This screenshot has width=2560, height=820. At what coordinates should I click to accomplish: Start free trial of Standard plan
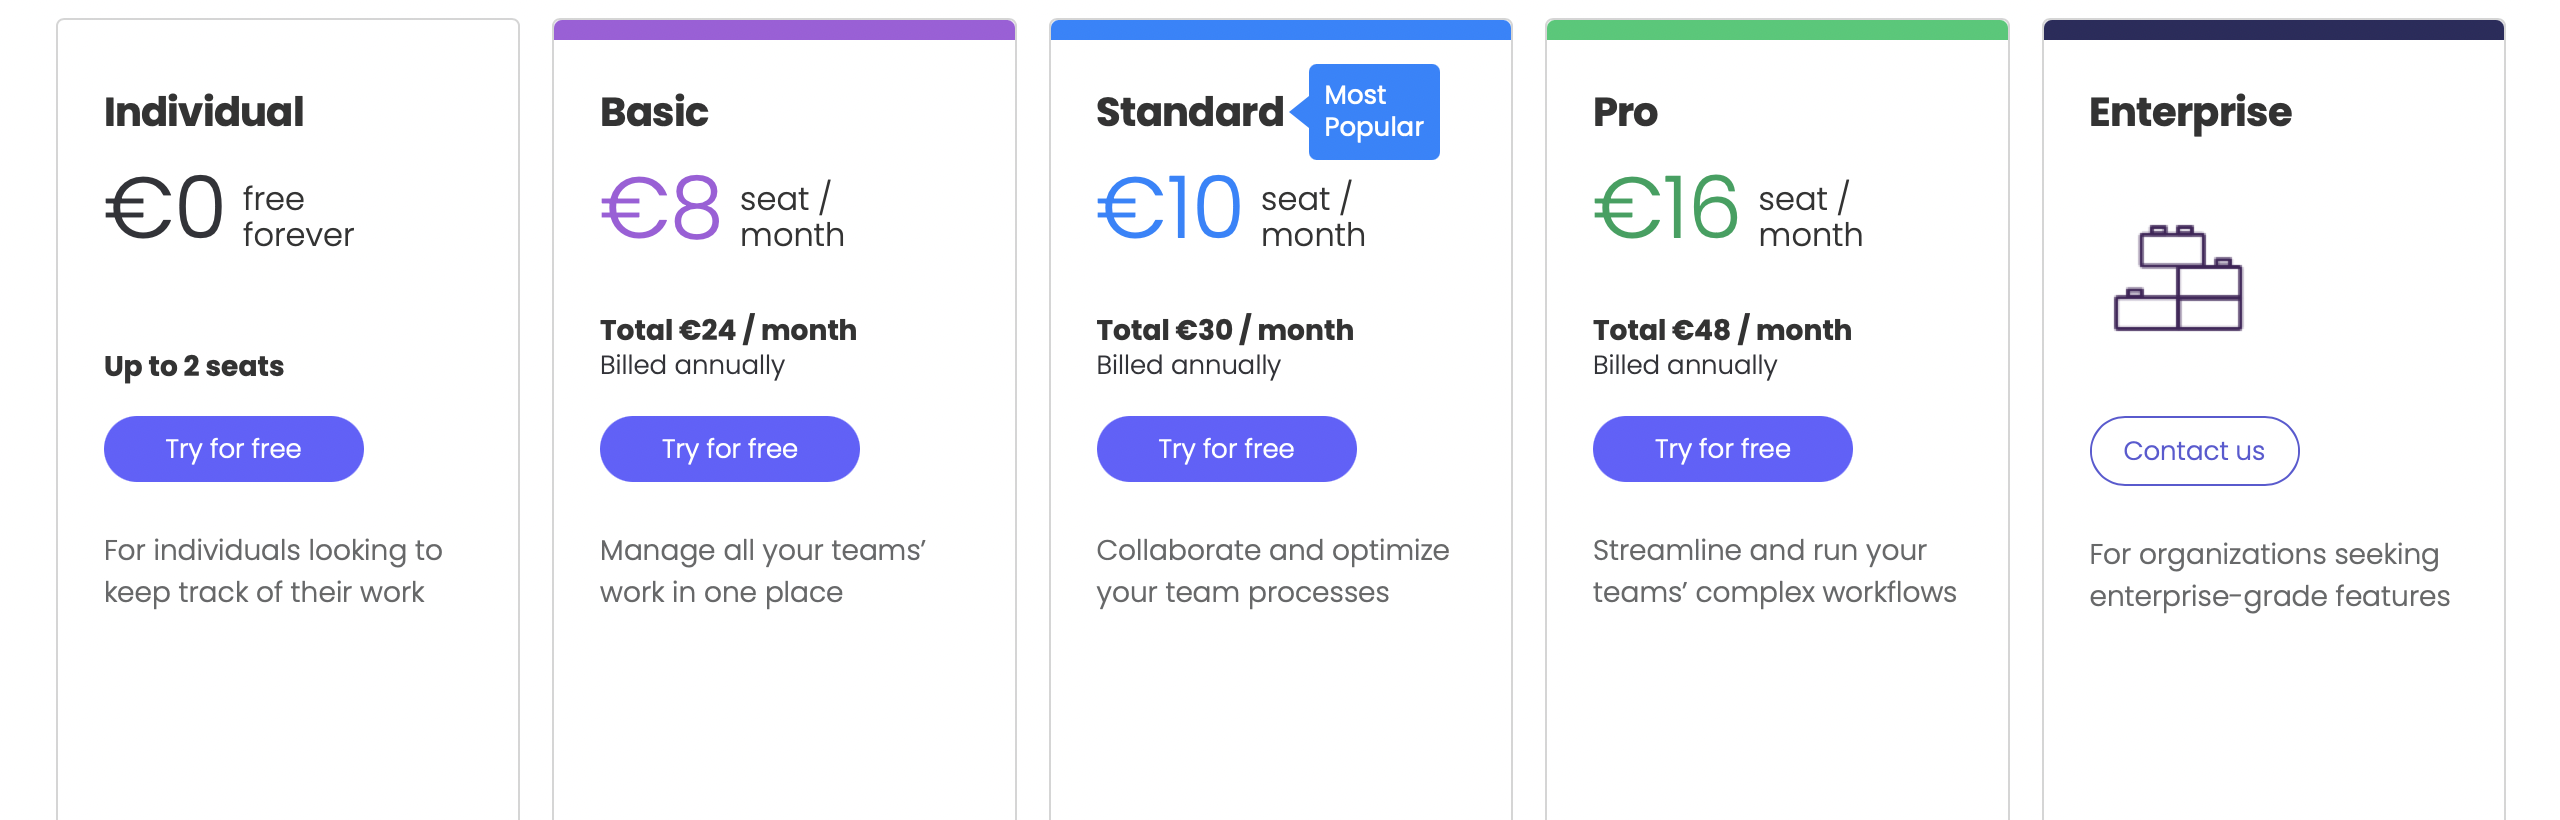1226,449
